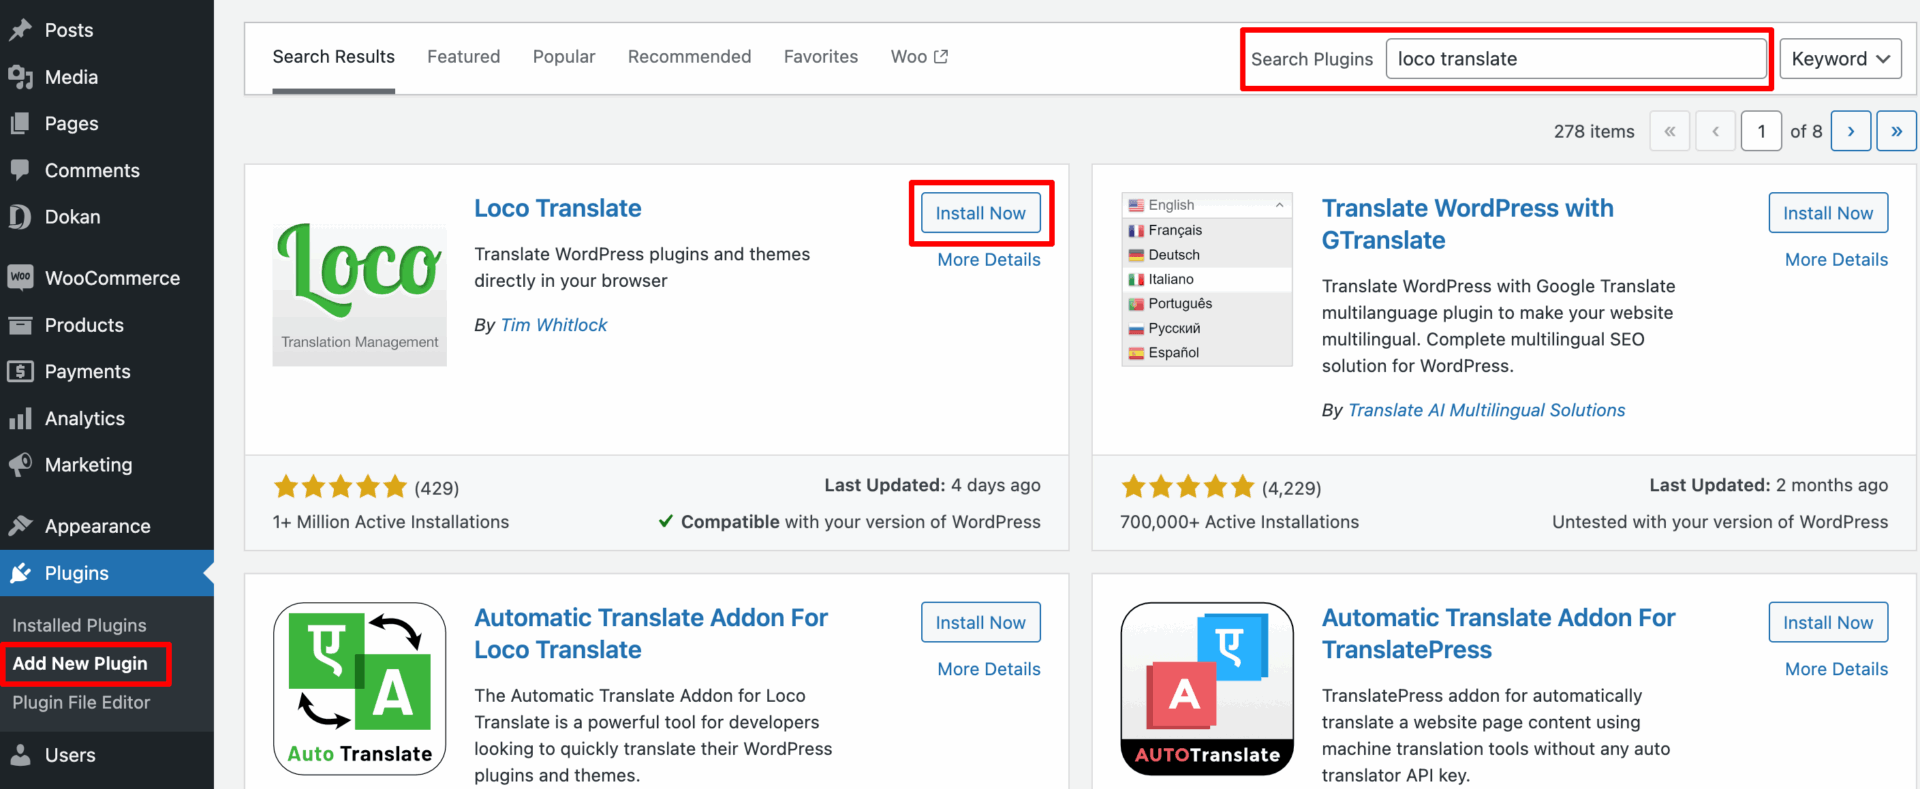Image resolution: width=1920 pixels, height=789 pixels.
Task: Click the external link icon beside Woo
Action: [x=941, y=57]
